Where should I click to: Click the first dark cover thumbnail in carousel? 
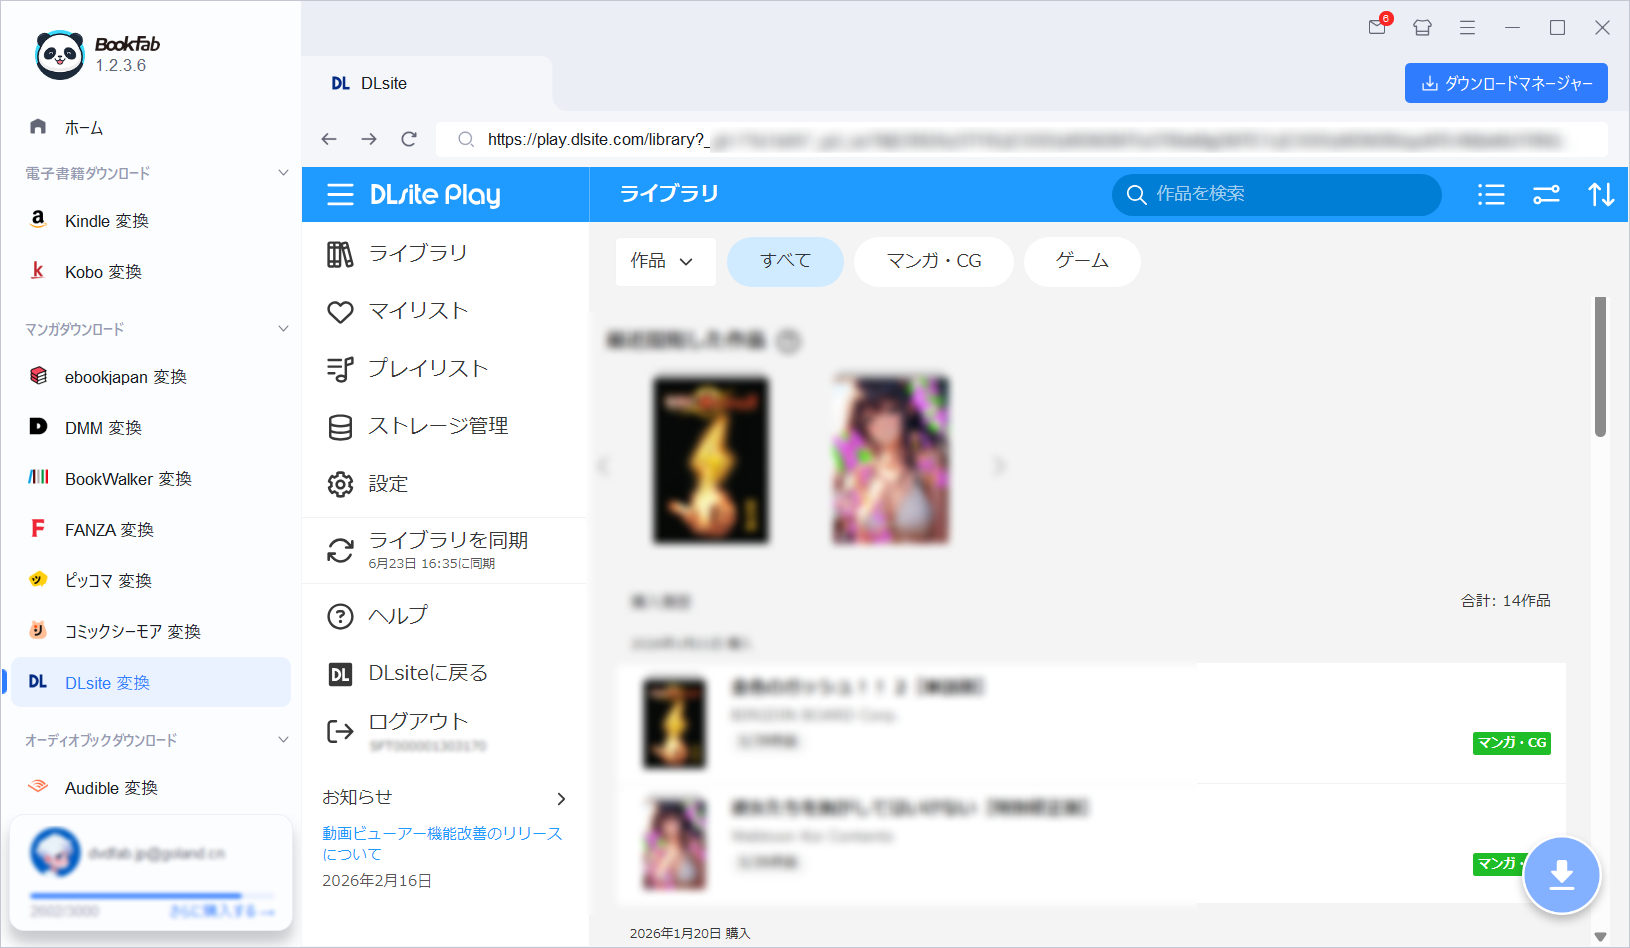(711, 460)
